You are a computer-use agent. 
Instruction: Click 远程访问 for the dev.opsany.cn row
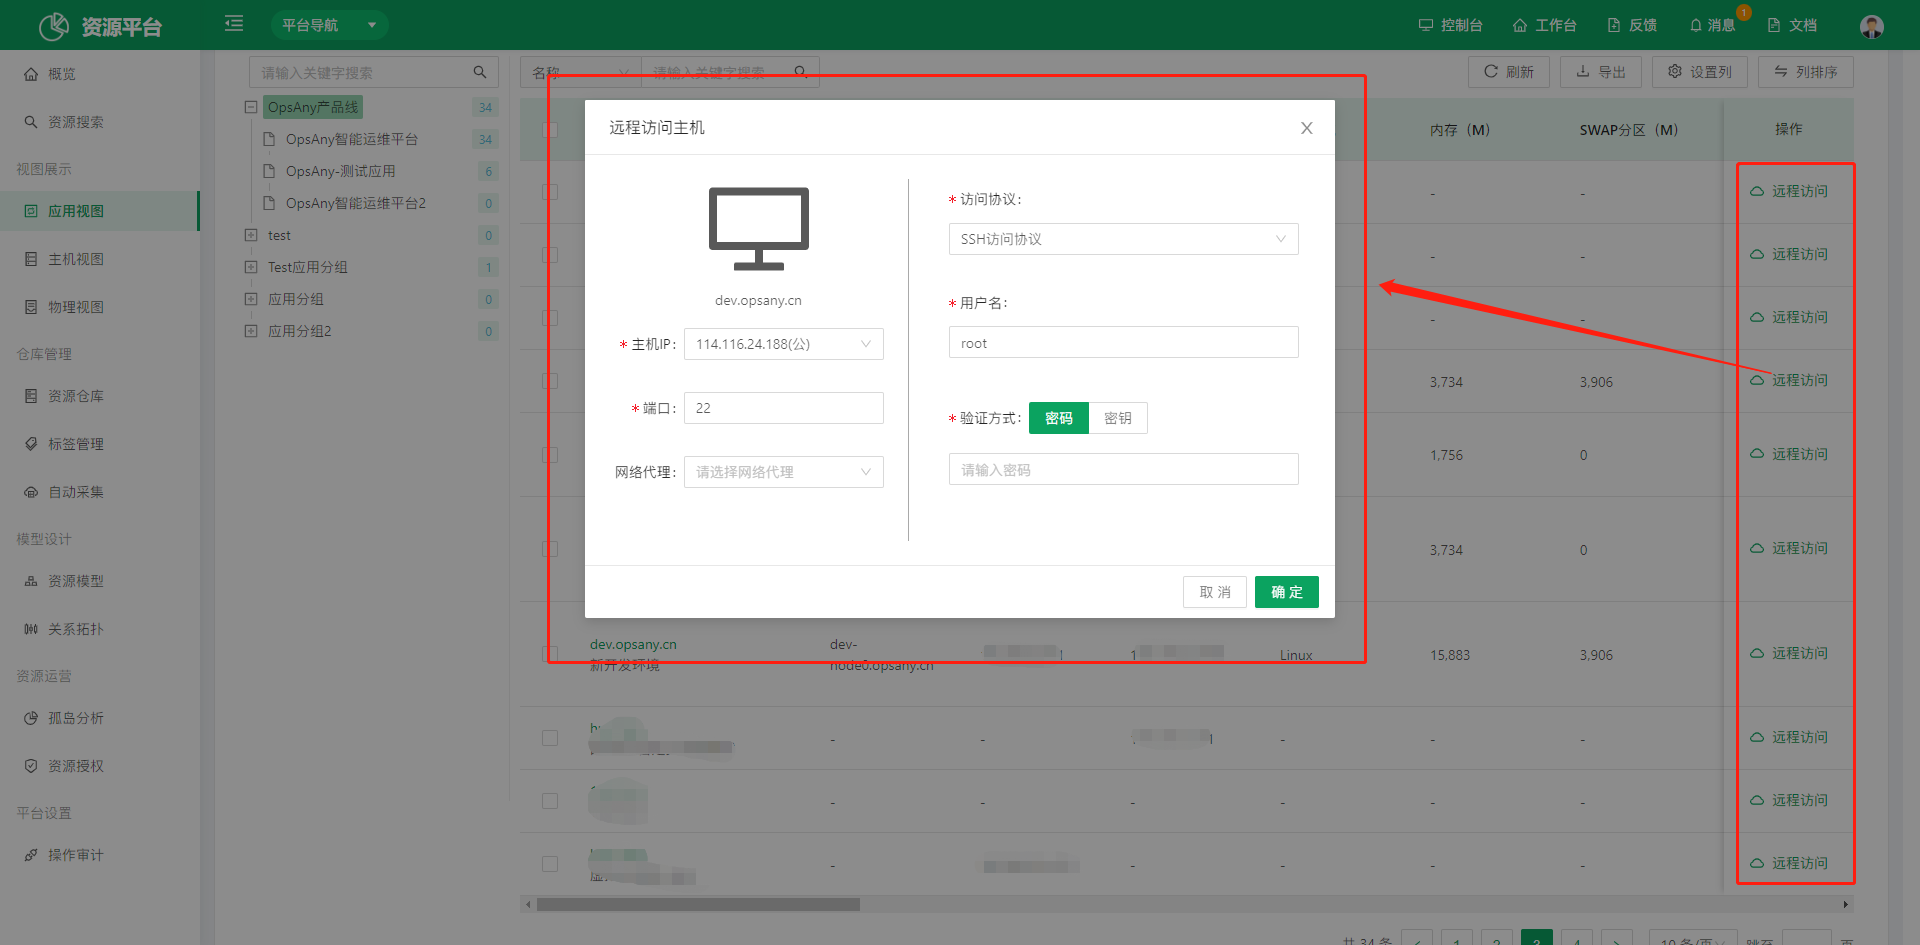pyautogui.click(x=1789, y=653)
